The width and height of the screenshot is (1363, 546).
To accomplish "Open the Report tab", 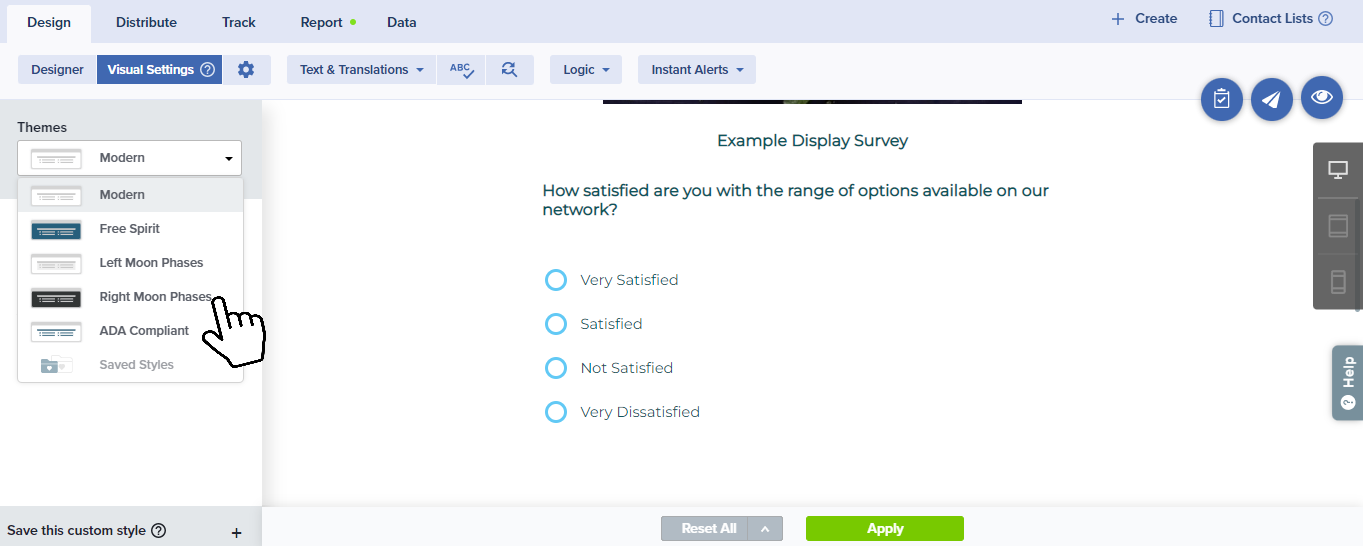I will pos(322,22).
